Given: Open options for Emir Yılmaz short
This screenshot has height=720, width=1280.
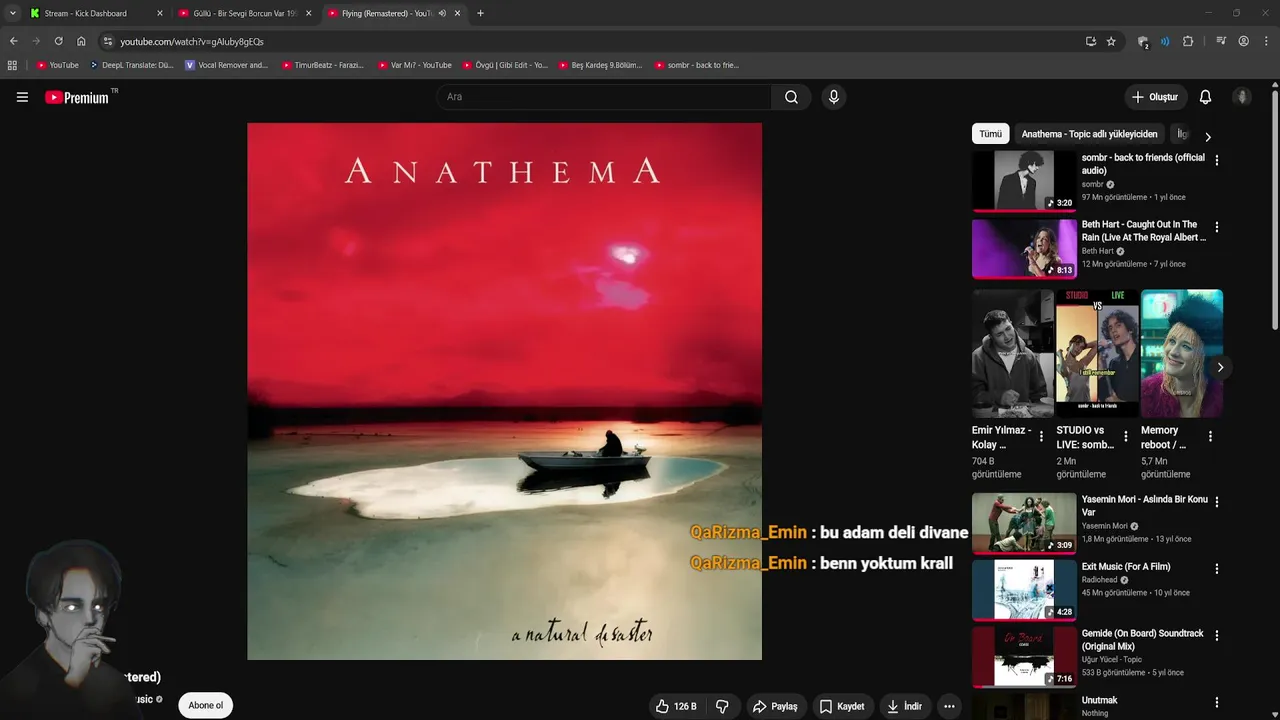Looking at the screenshot, I should (1041, 437).
